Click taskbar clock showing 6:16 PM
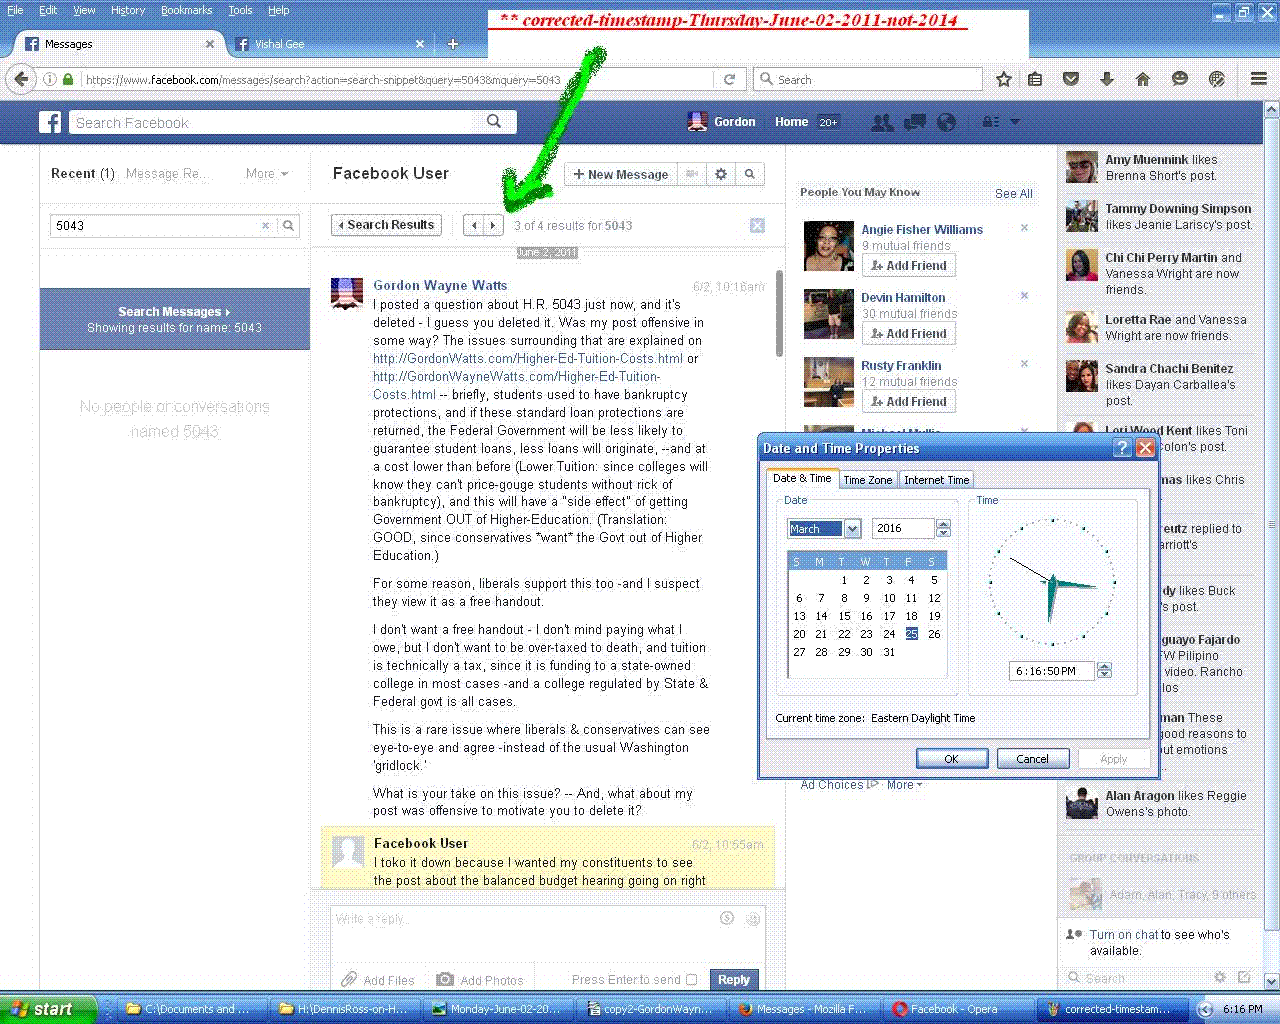Image resolution: width=1280 pixels, height=1024 pixels. (1243, 1009)
